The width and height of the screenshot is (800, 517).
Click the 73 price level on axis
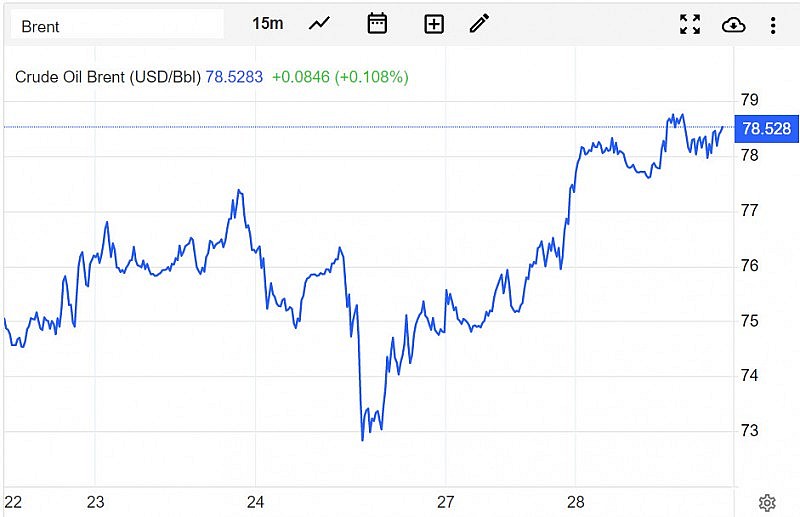pos(749,431)
